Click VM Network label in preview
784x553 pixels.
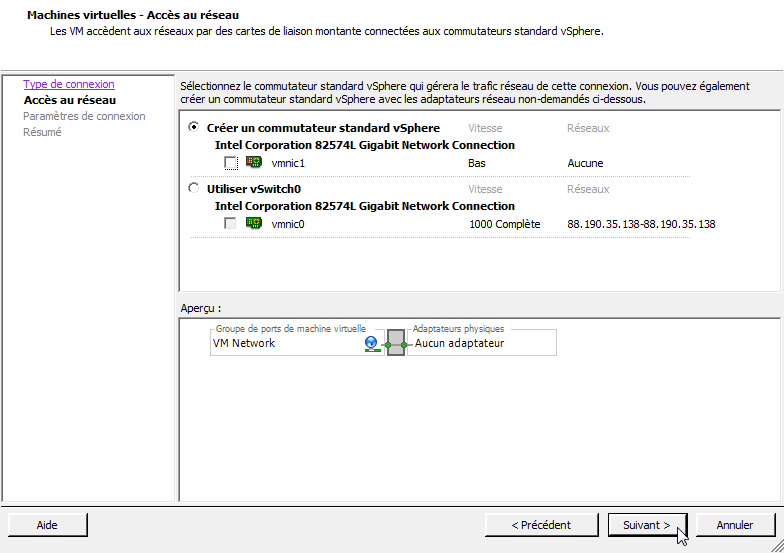[244, 343]
